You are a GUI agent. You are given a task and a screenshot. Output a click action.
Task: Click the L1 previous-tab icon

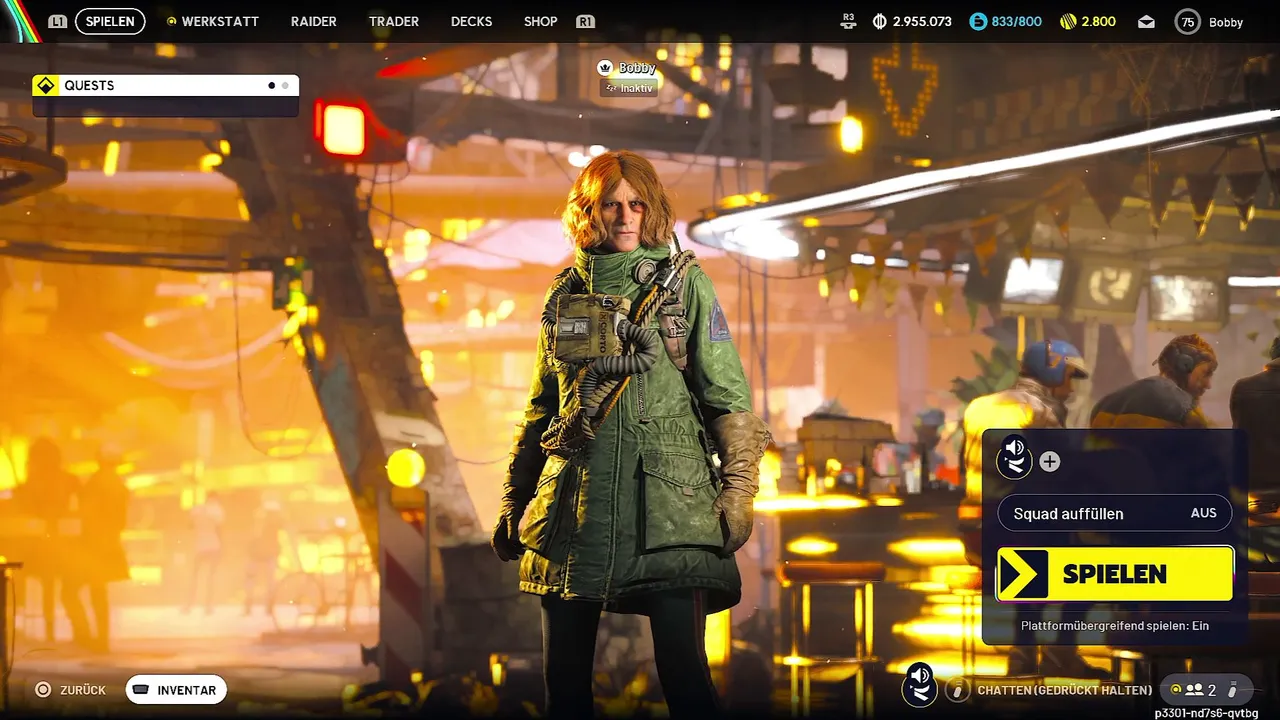(x=57, y=21)
